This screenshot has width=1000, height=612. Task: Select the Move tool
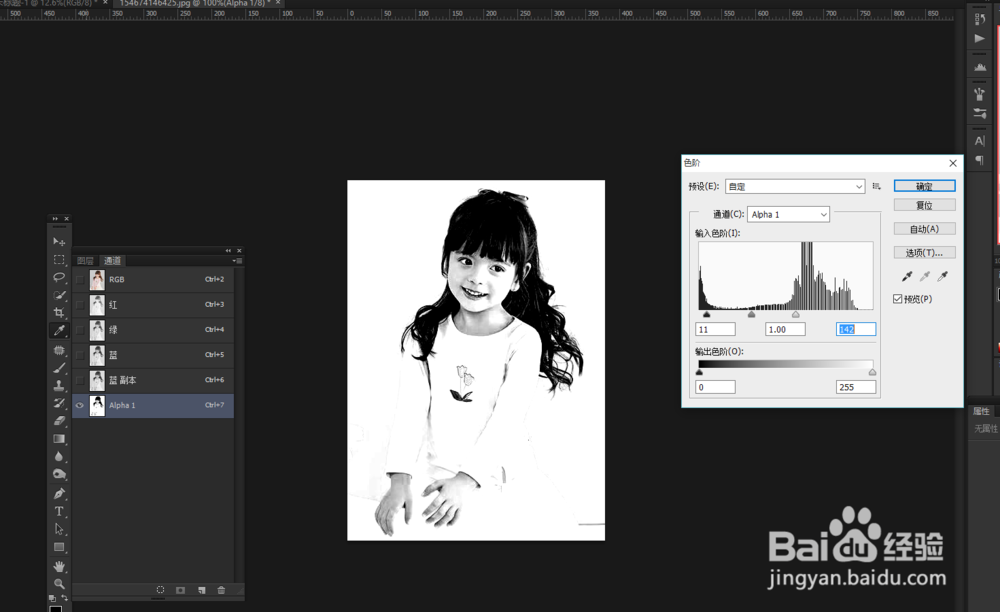click(59, 242)
